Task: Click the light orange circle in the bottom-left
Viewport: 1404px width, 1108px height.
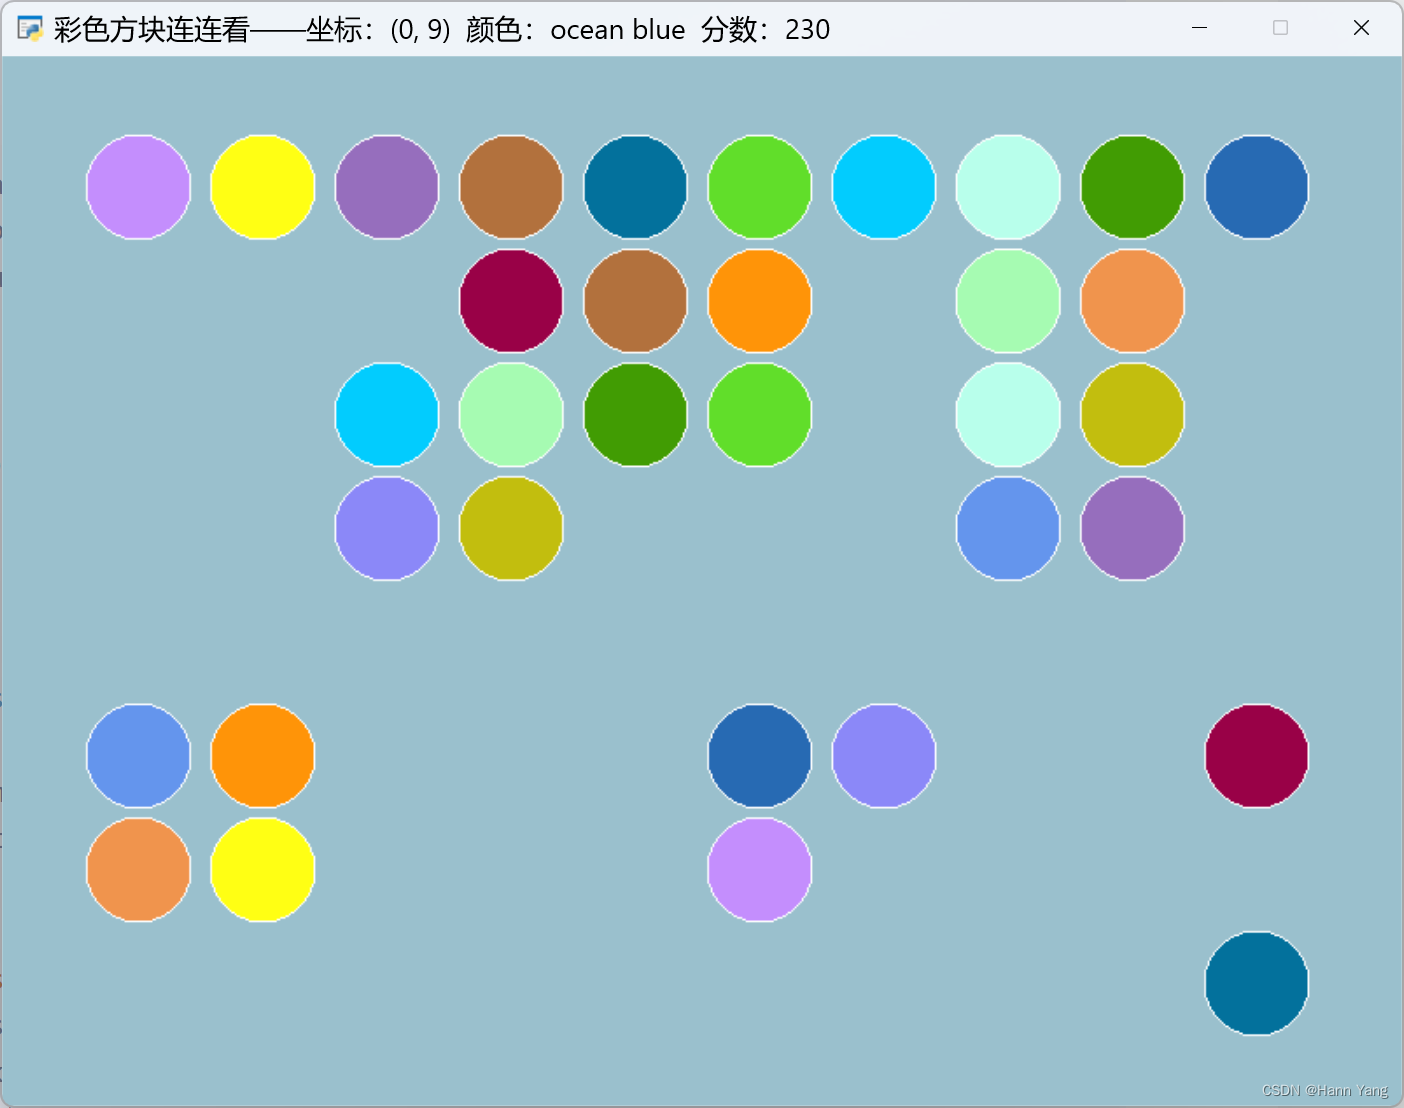Action: (138, 870)
